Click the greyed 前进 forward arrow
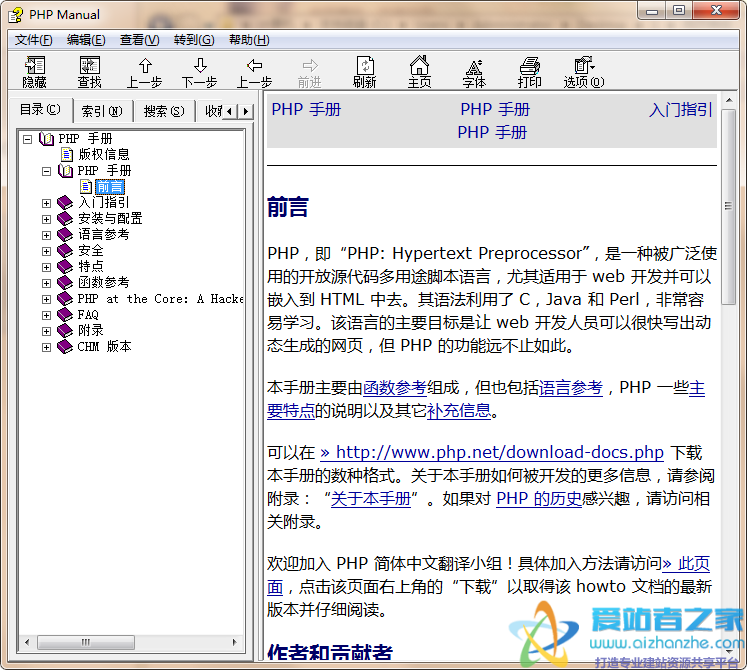 tap(310, 71)
